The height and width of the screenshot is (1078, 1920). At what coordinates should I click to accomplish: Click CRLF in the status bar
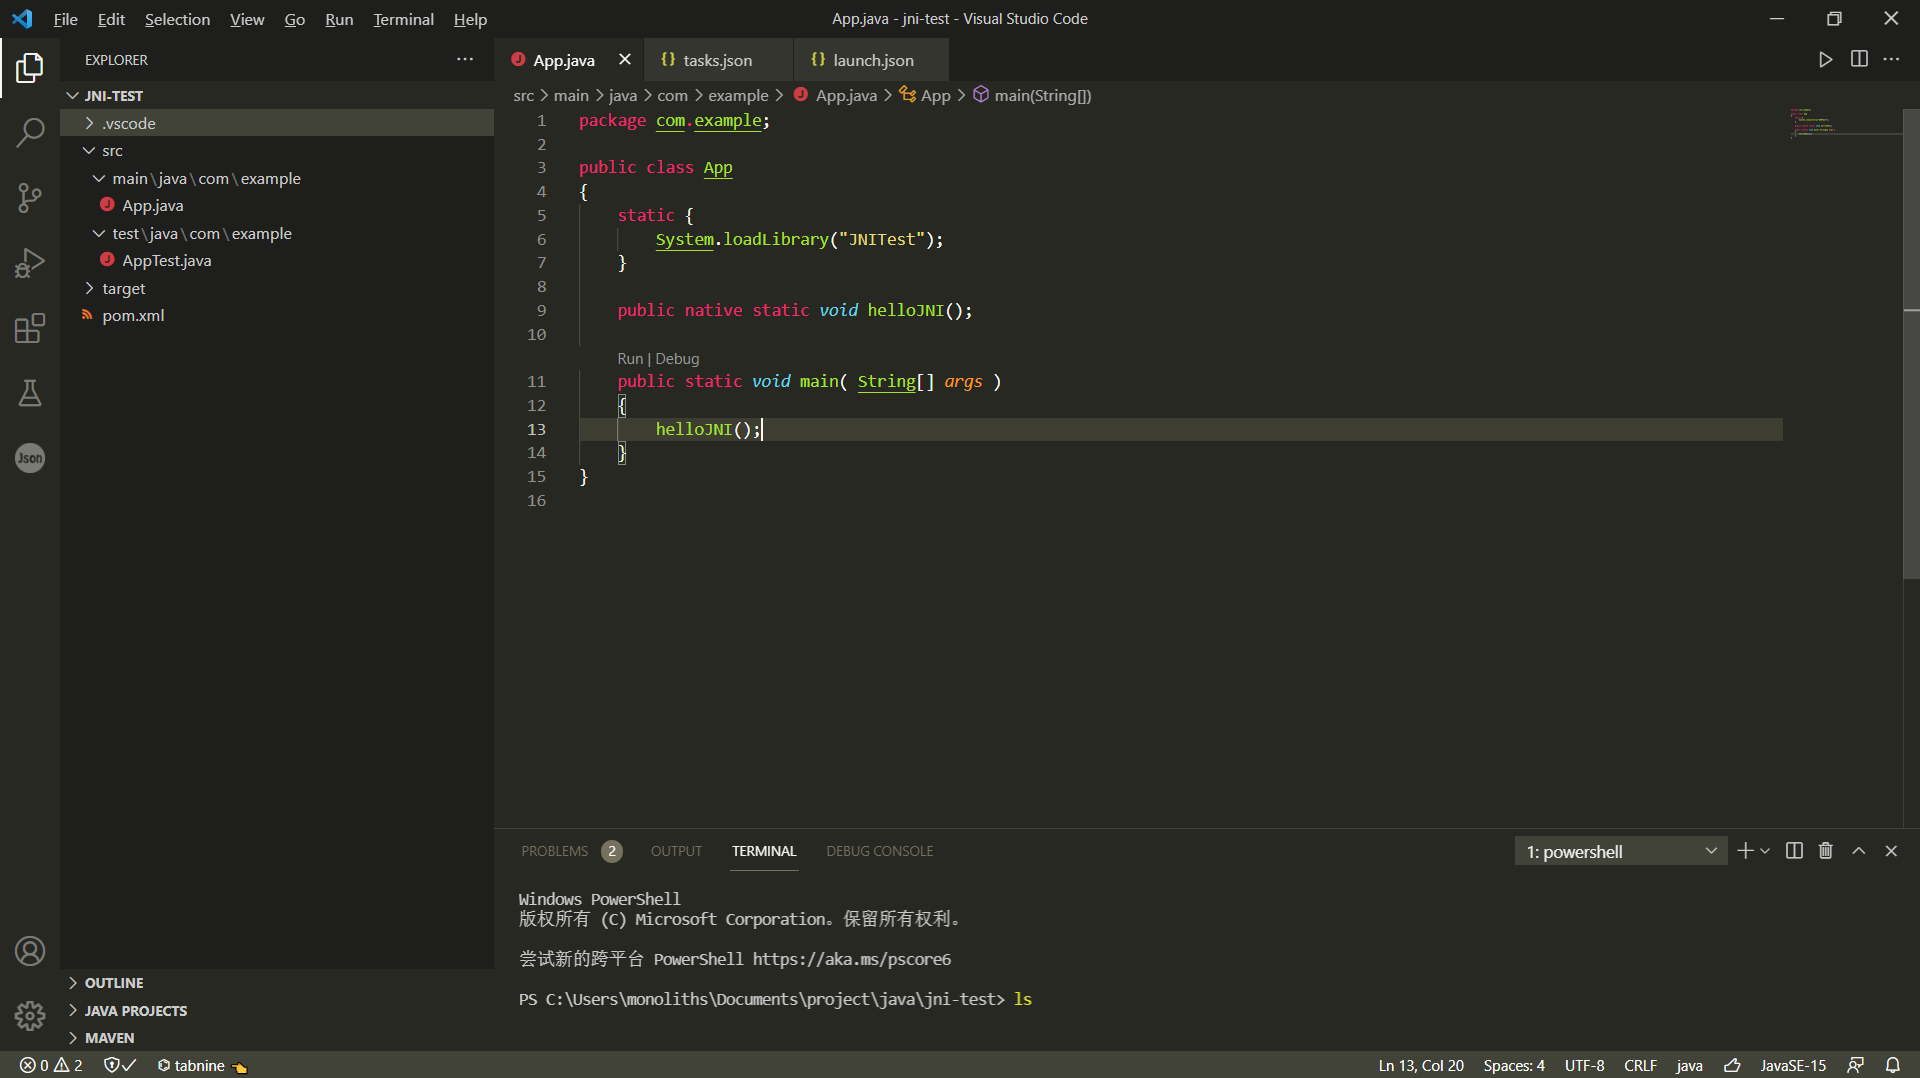coord(1640,1065)
